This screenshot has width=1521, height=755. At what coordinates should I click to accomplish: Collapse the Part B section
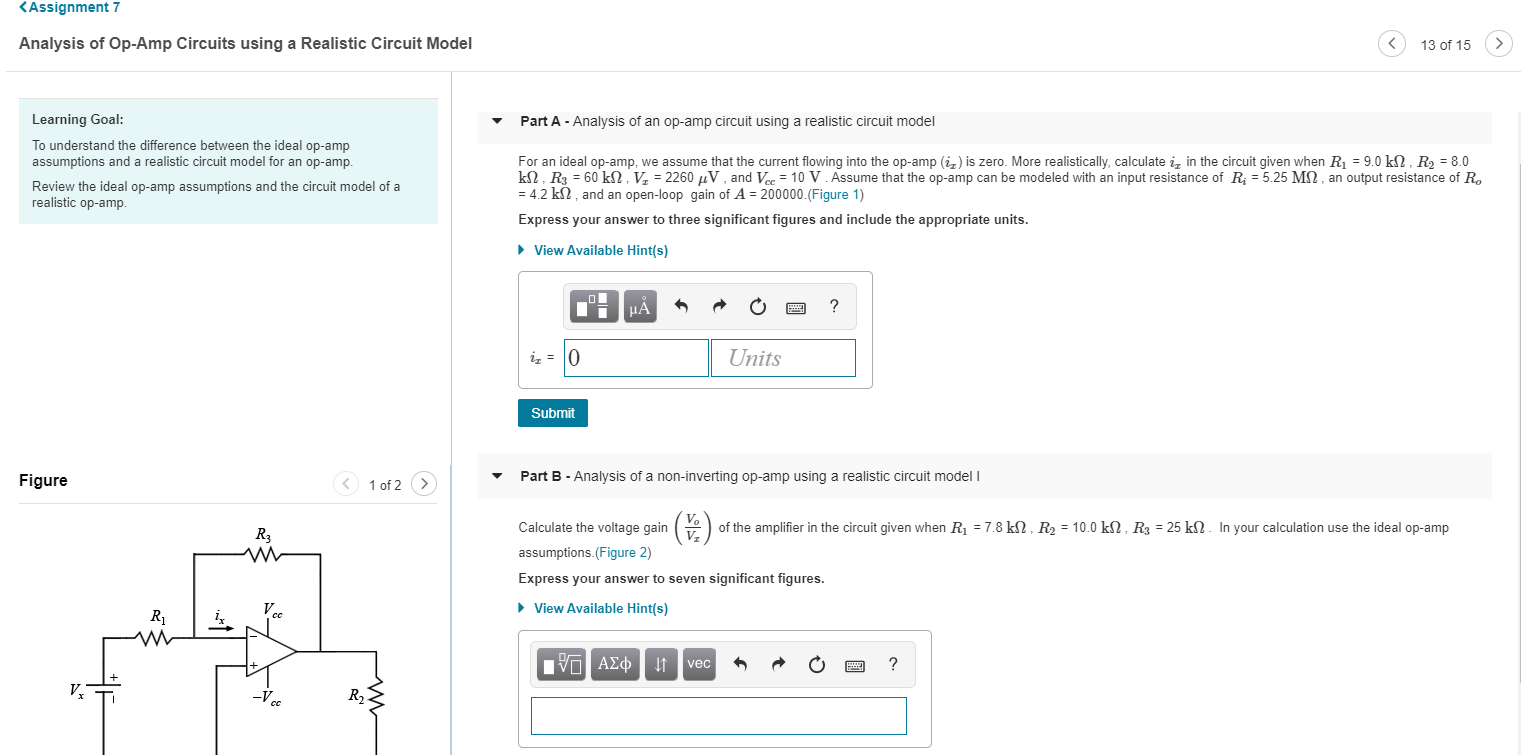point(497,476)
